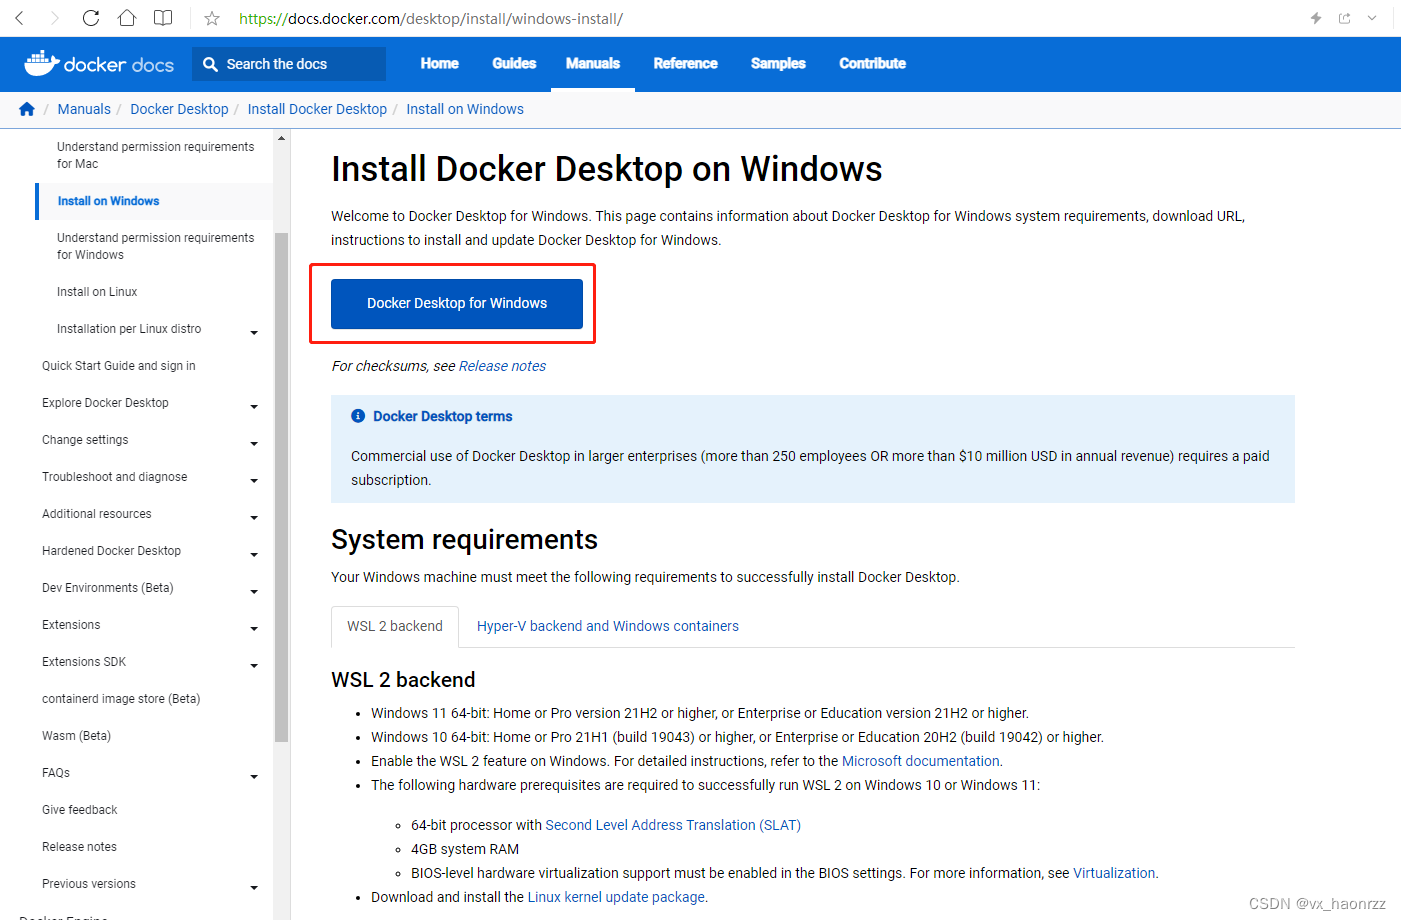
Task: Click the search magnifier icon in search box
Action: pyautogui.click(x=210, y=63)
